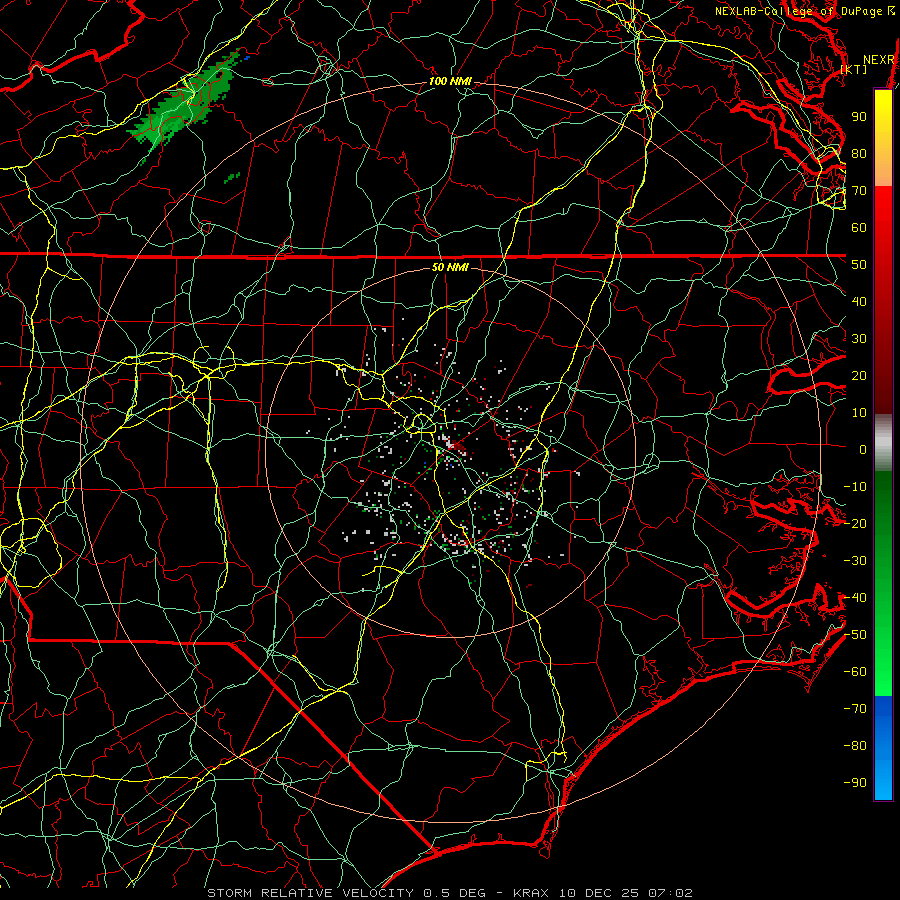Click the 100 NMI range ring label

click(x=450, y=82)
